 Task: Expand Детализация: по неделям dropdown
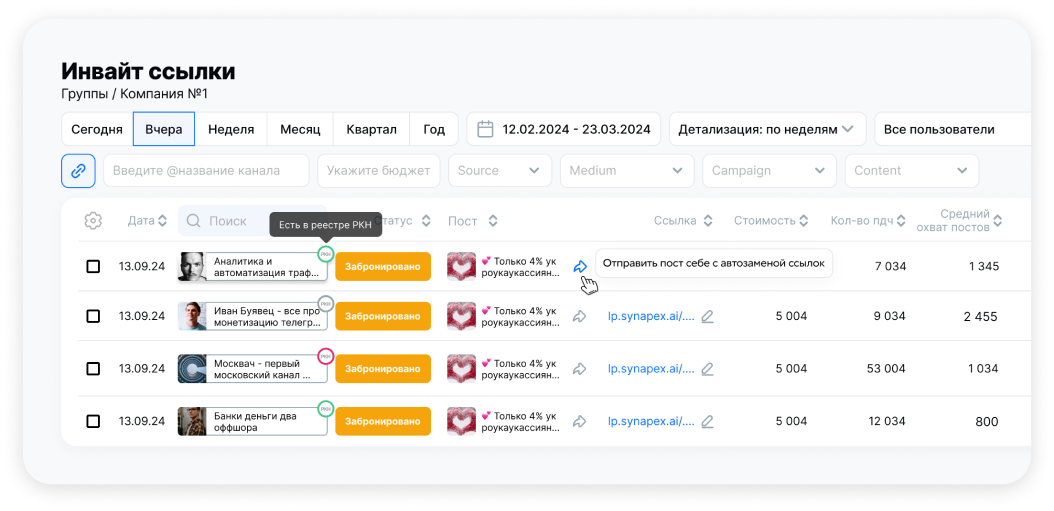click(767, 129)
